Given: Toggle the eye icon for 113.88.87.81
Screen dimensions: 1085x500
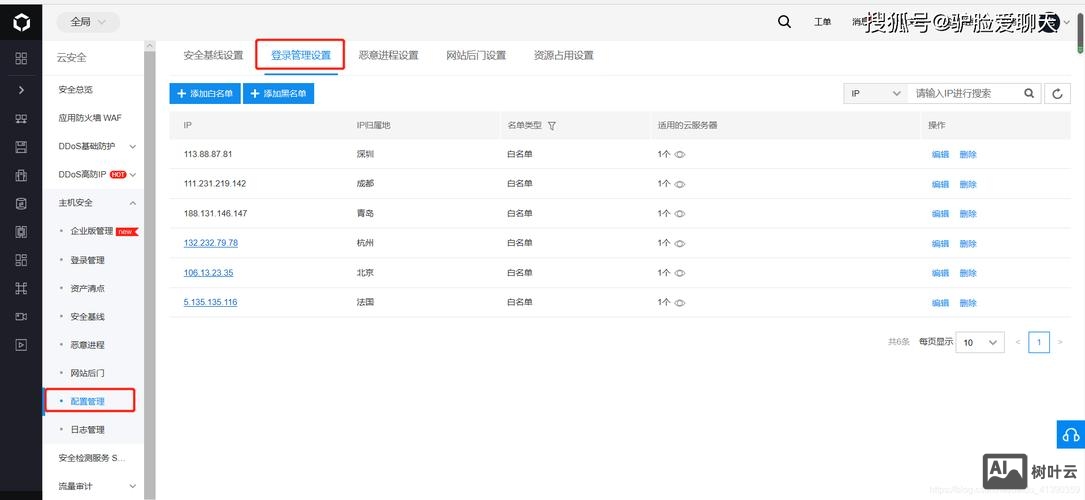Looking at the screenshot, I should 680,155.
